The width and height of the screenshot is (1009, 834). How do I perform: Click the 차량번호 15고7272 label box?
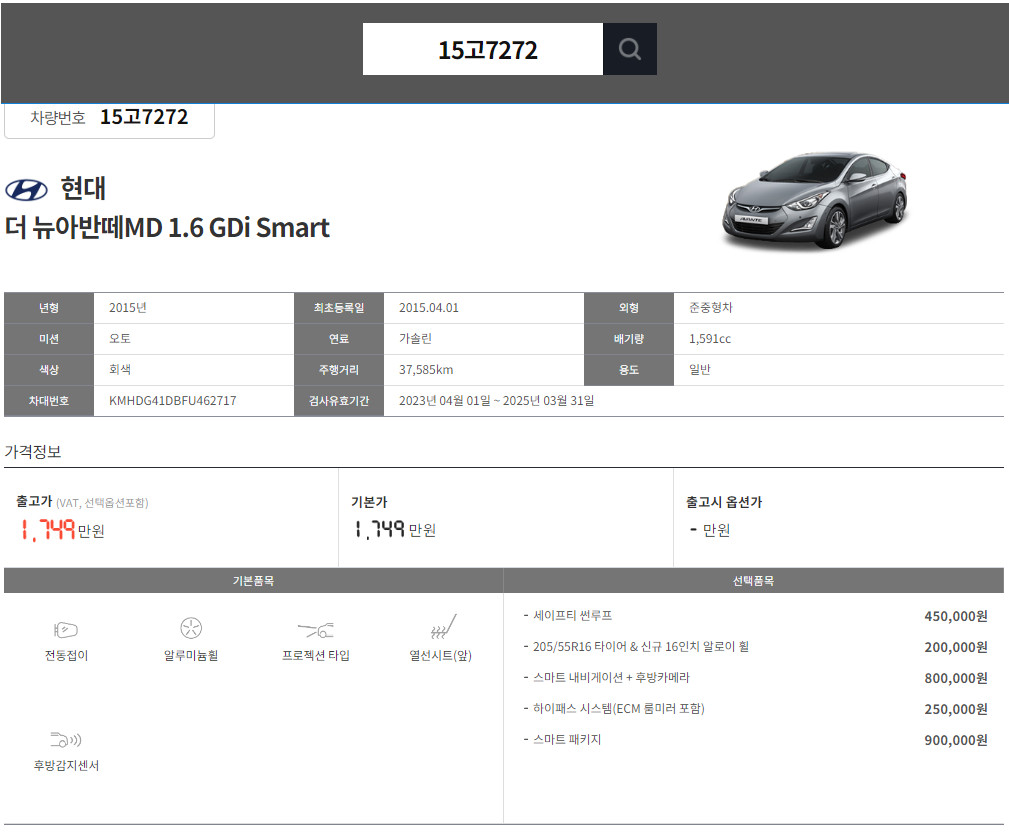click(x=109, y=119)
